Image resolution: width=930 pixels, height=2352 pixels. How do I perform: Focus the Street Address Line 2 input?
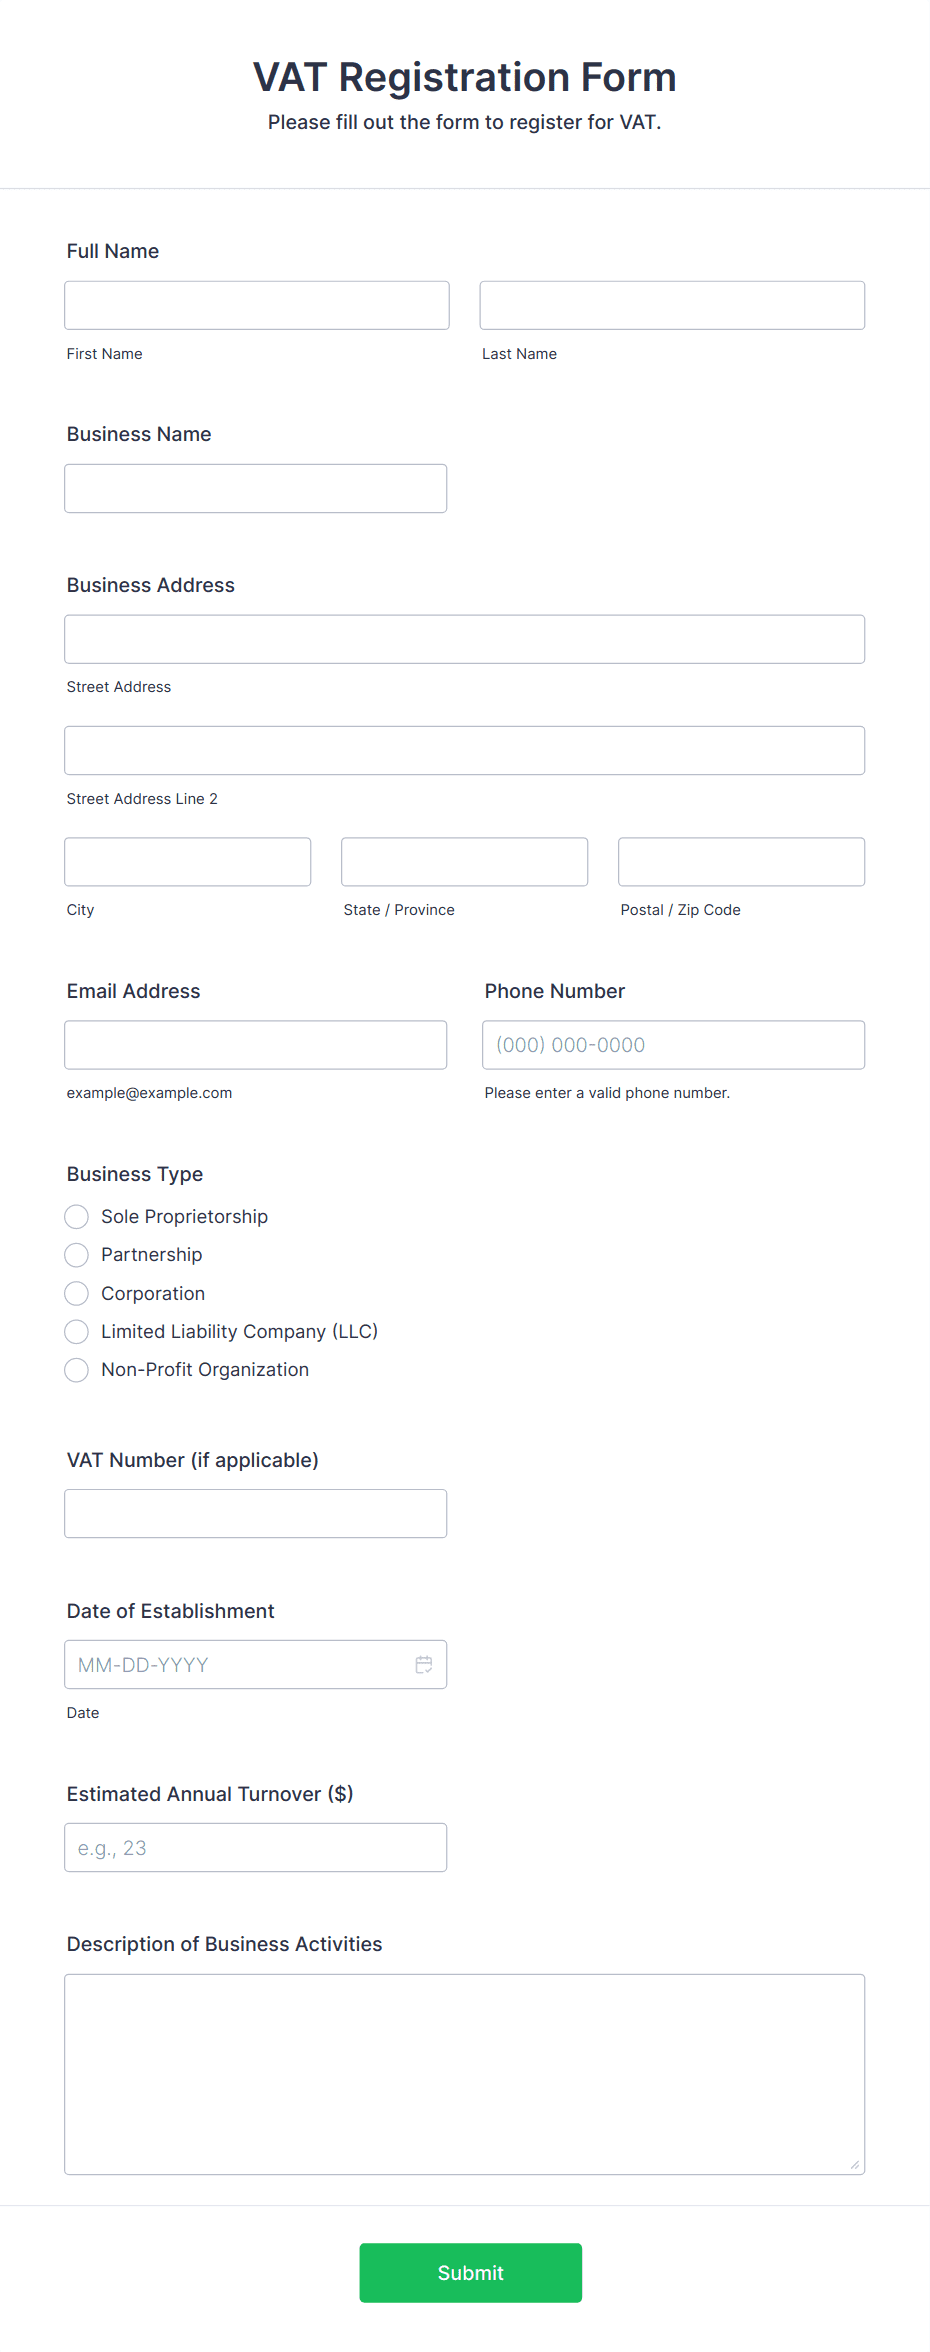tap(464, 750)
